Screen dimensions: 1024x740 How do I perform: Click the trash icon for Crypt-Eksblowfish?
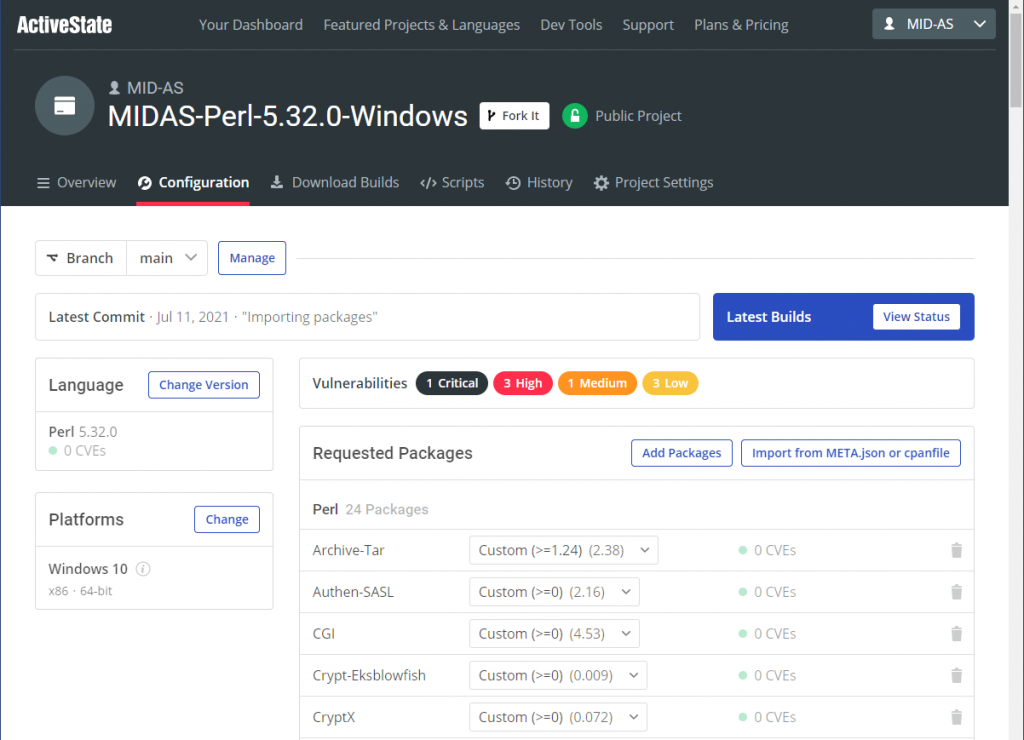click(x=956, y=675)
